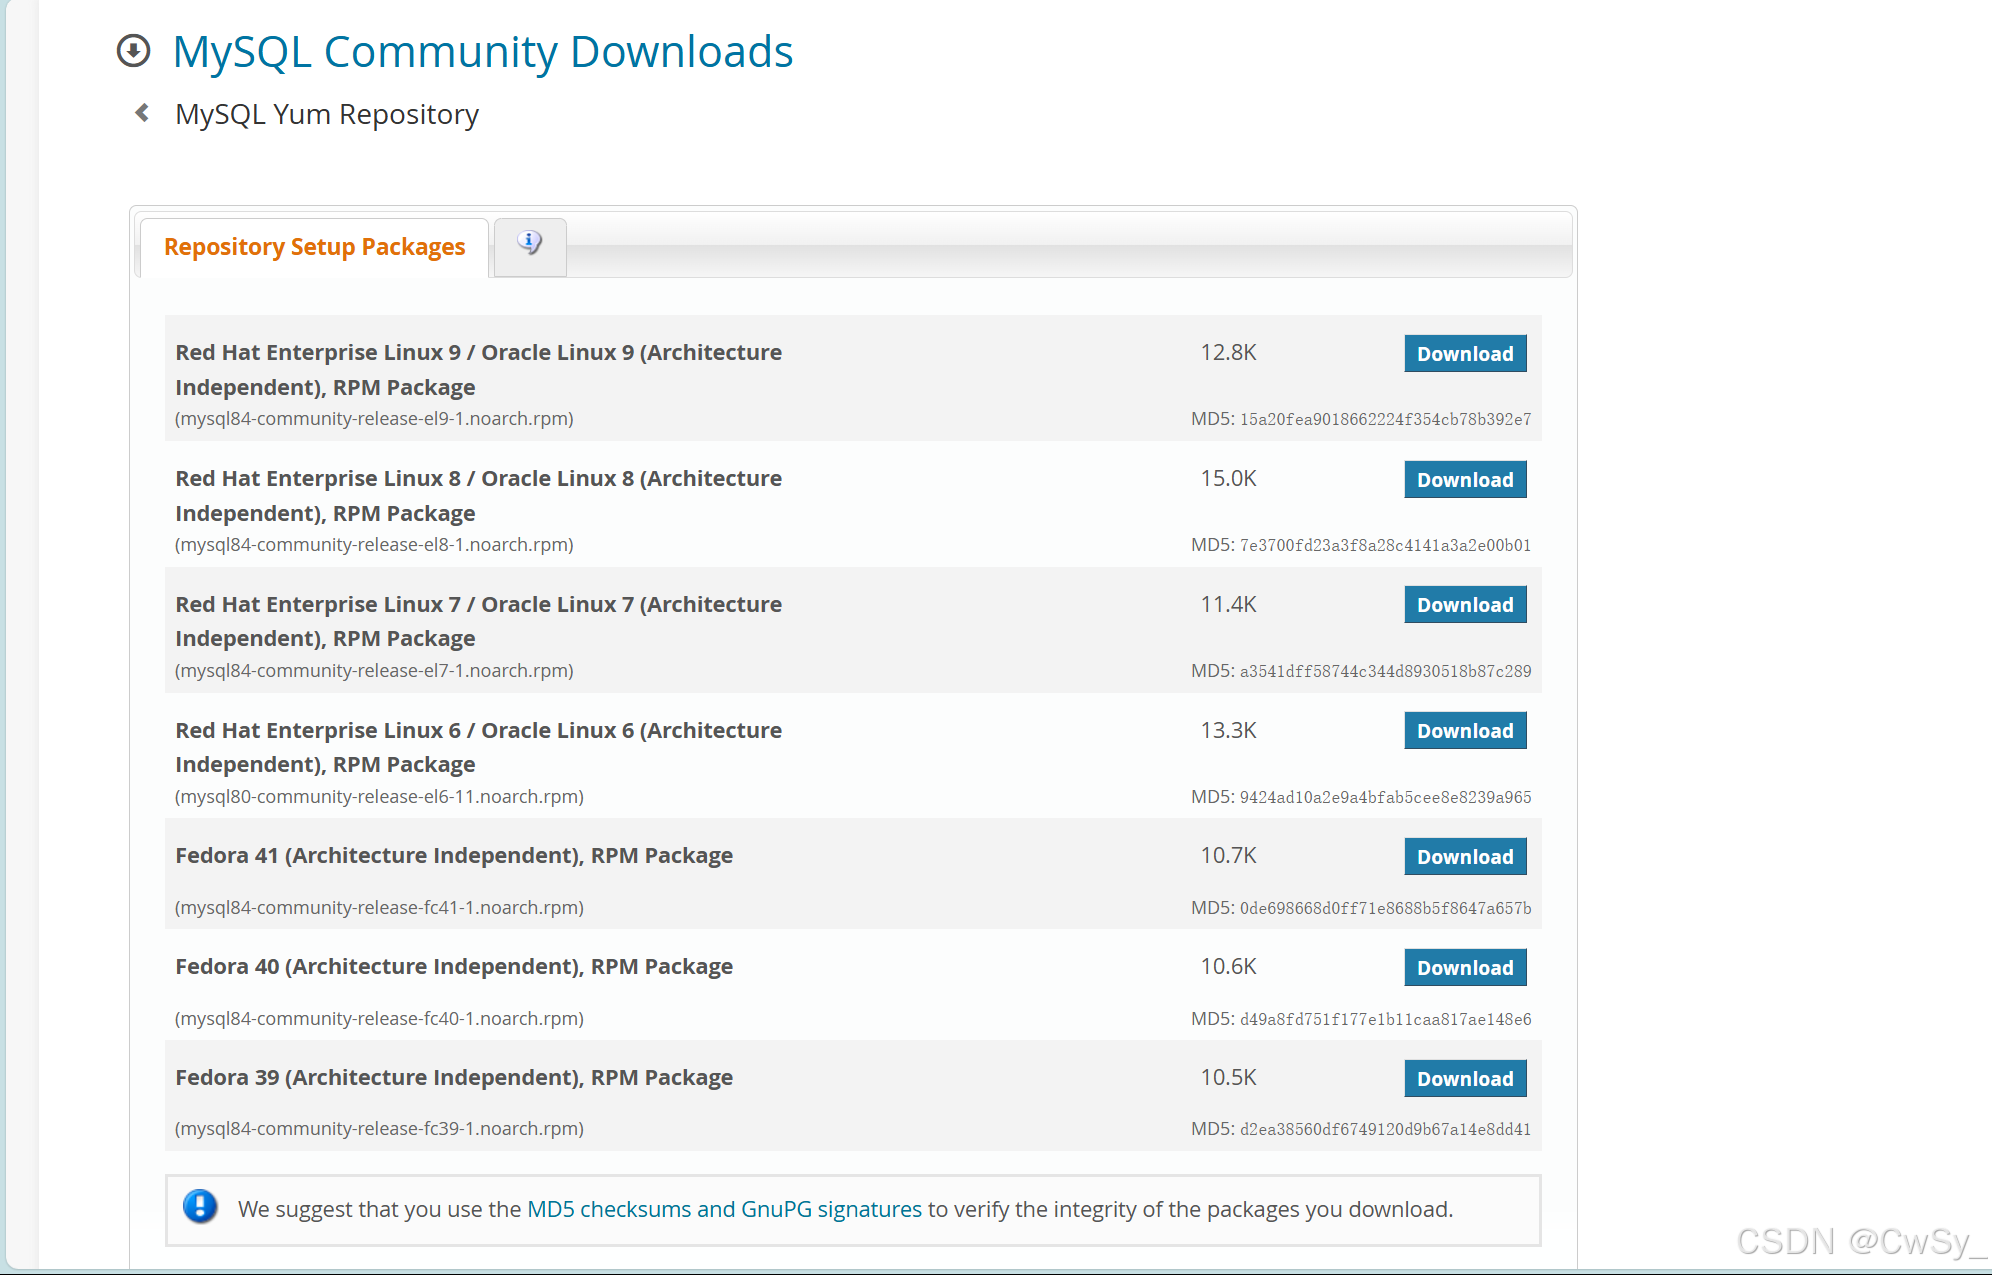Click the Fedora 41 package title text
The image size is (1992, 1275).
pos(454,856)
